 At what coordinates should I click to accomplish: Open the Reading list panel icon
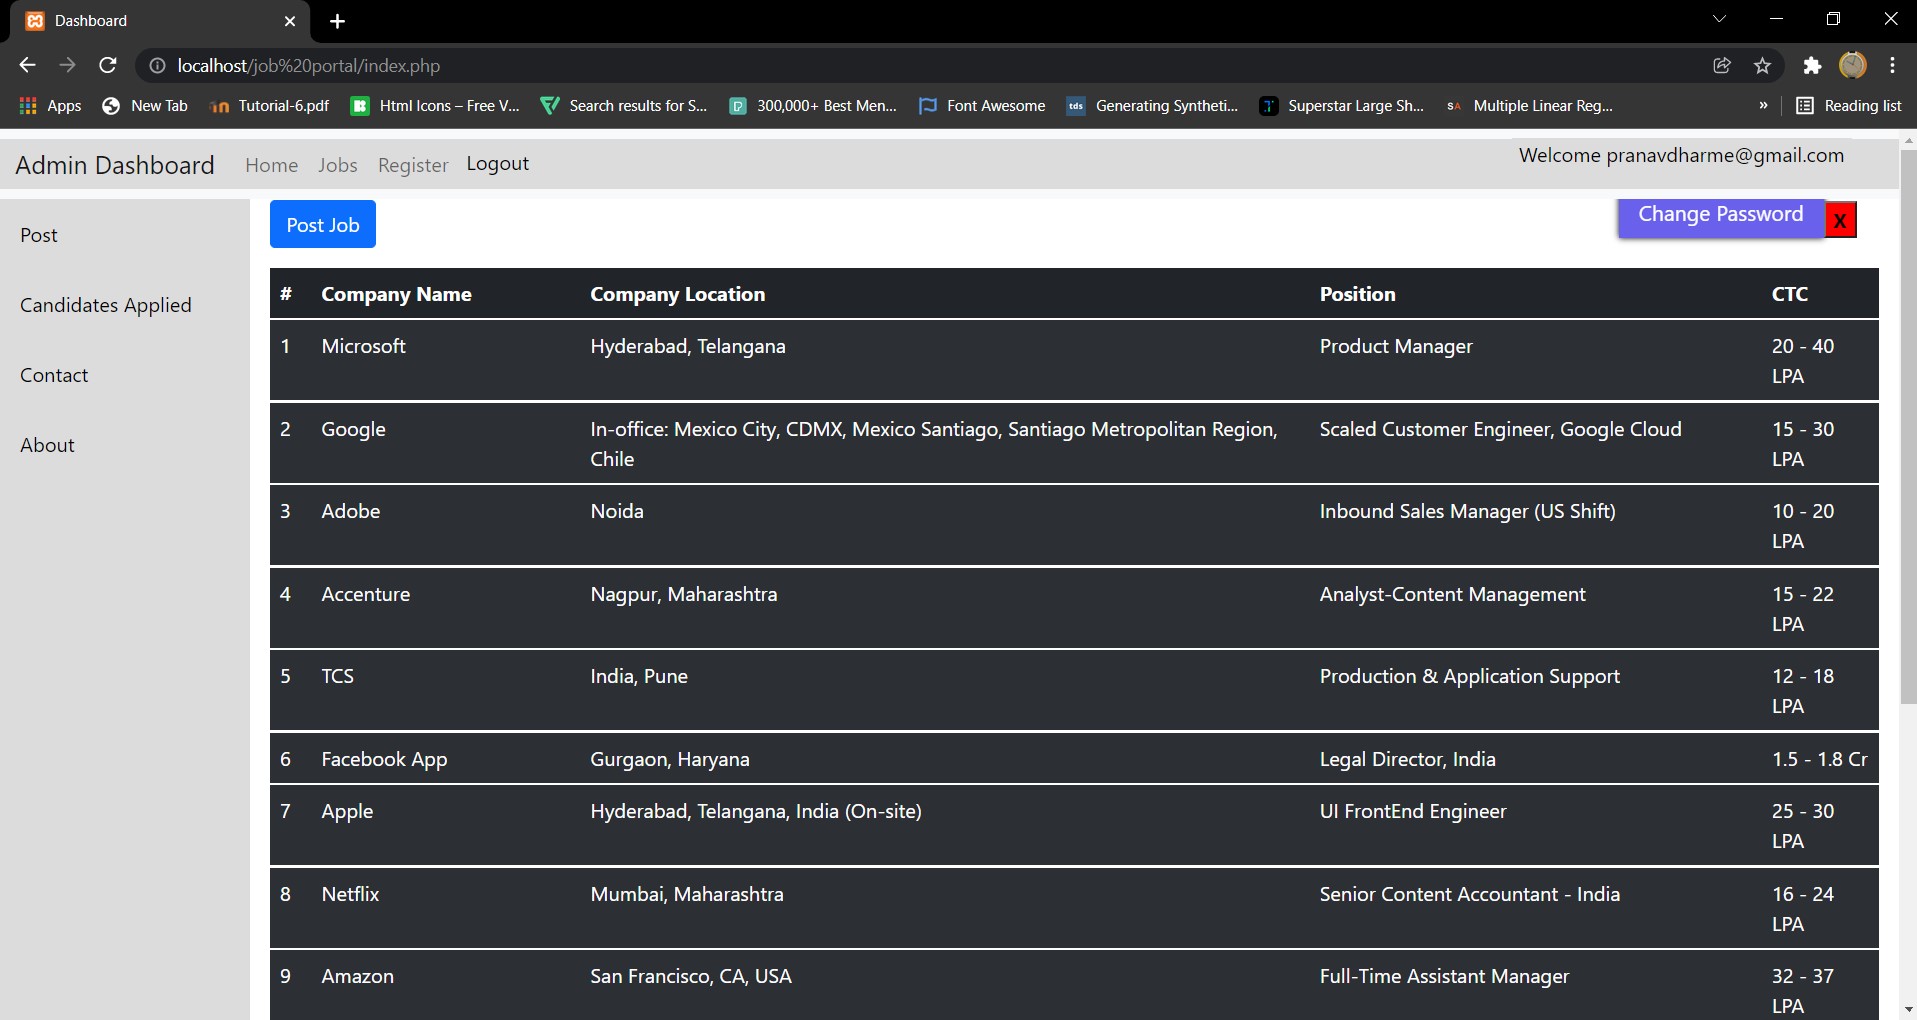click(1848, 105)
